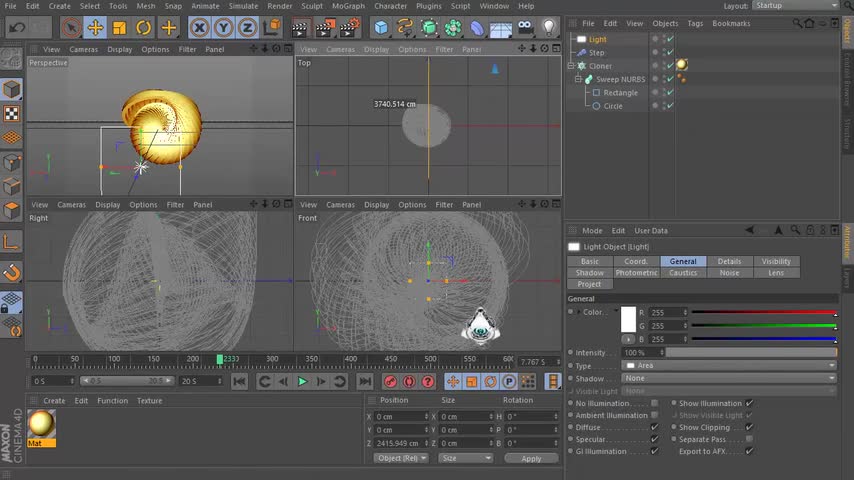Click the light bulb icon
Viewport: 854px width, 480px height.
[x=549, y=28]
